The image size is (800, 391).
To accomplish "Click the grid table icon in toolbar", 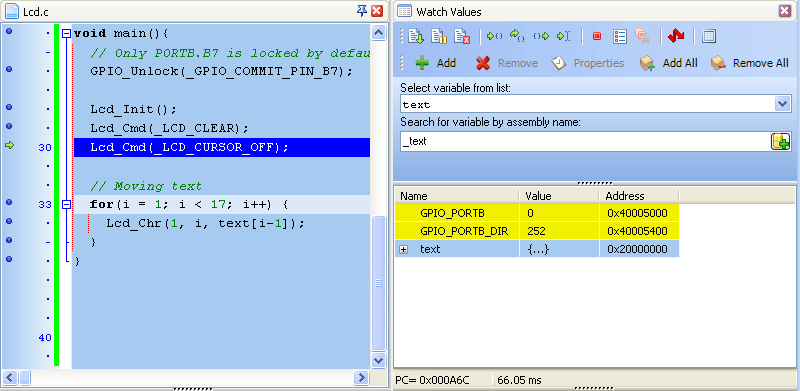I will 709,36.
